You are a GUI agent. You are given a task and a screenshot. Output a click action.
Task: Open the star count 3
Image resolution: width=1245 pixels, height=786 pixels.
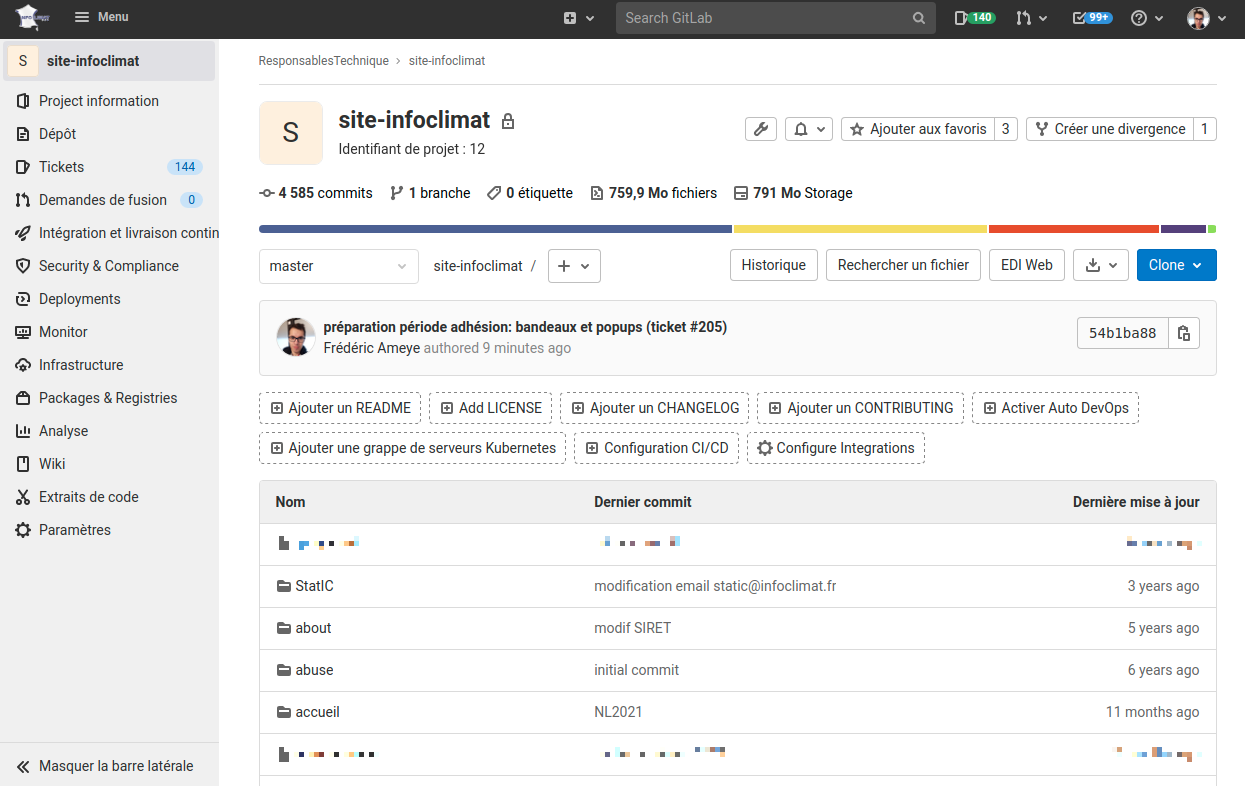pyautogui.click(x=1006, y=129)
